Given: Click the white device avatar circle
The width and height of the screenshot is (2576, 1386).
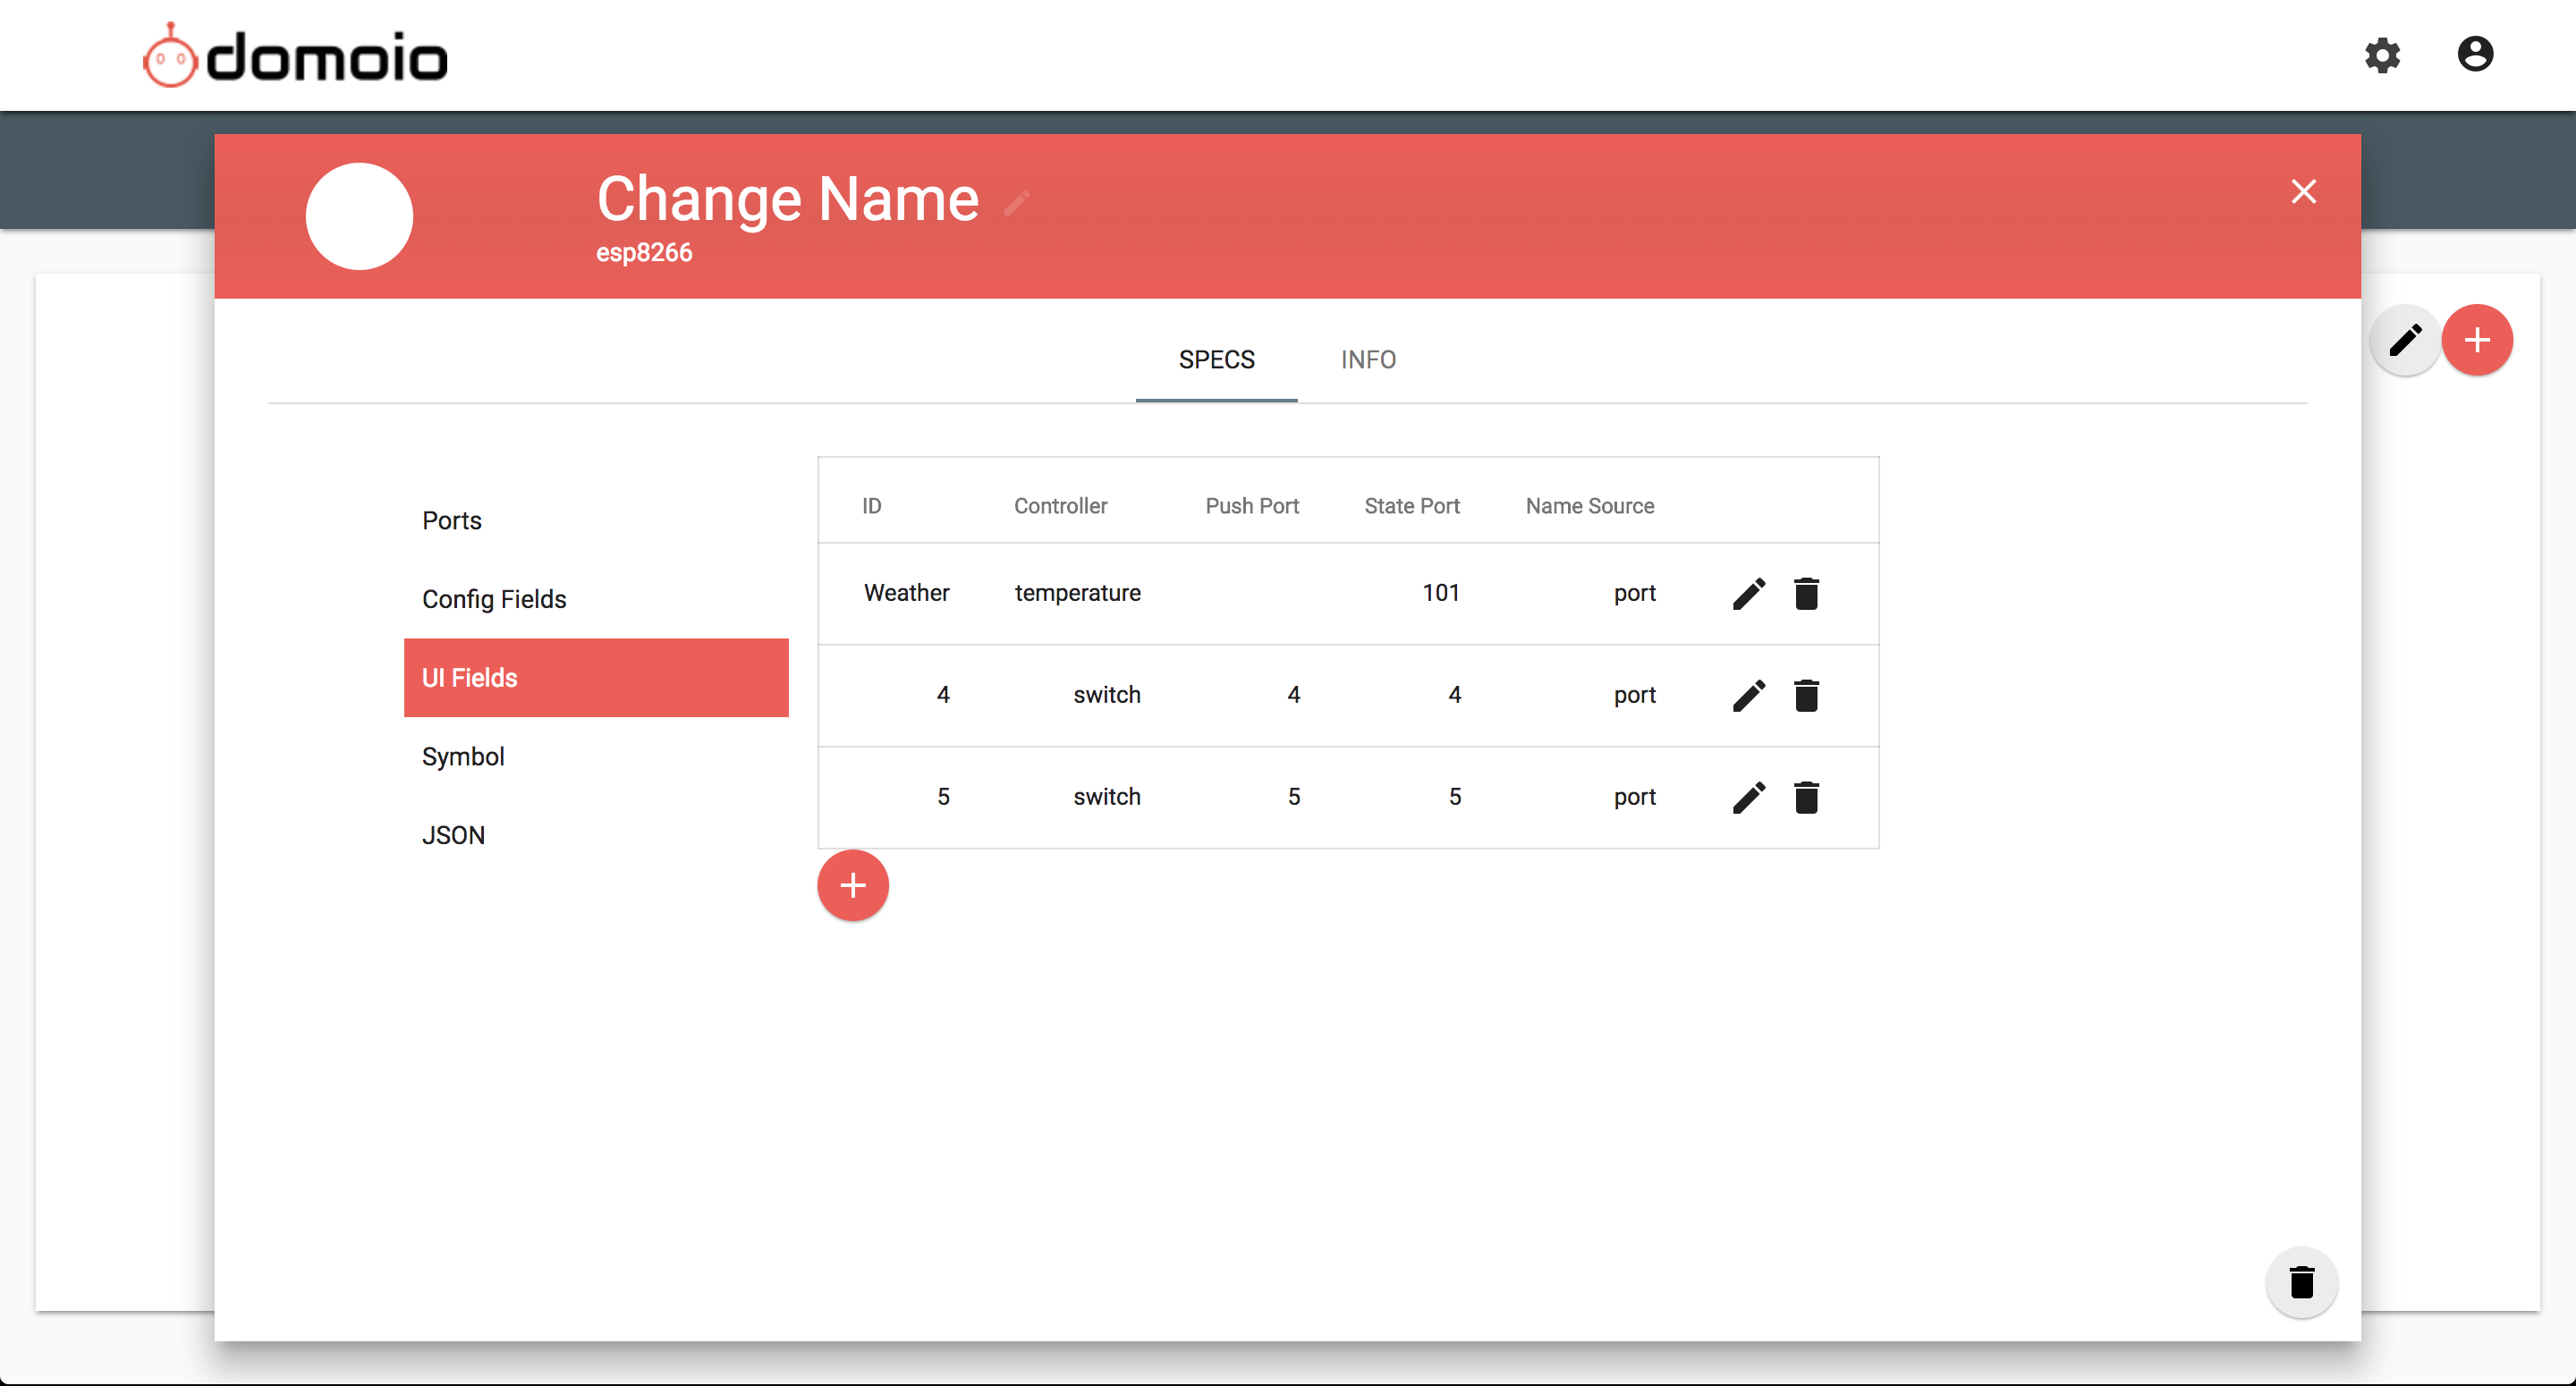Looking at the screenshot, I should [359, 216].
